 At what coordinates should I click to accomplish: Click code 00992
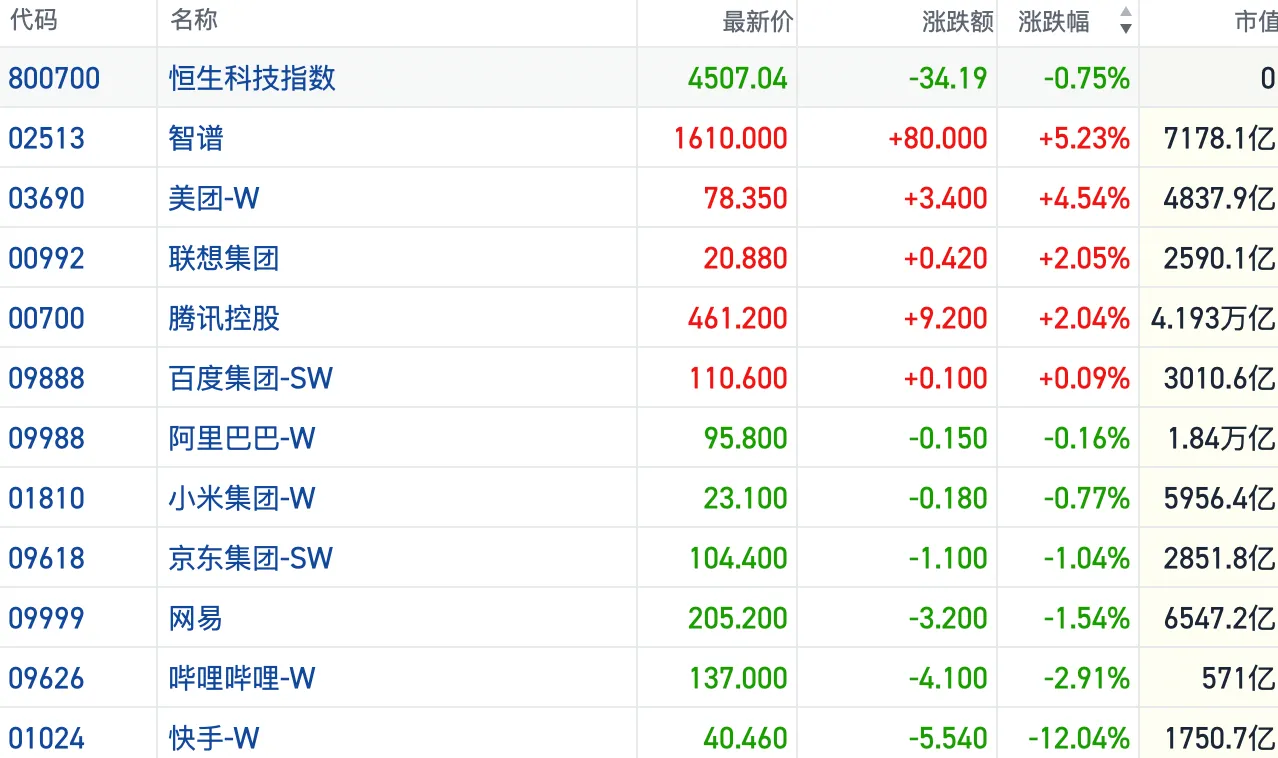47,258
